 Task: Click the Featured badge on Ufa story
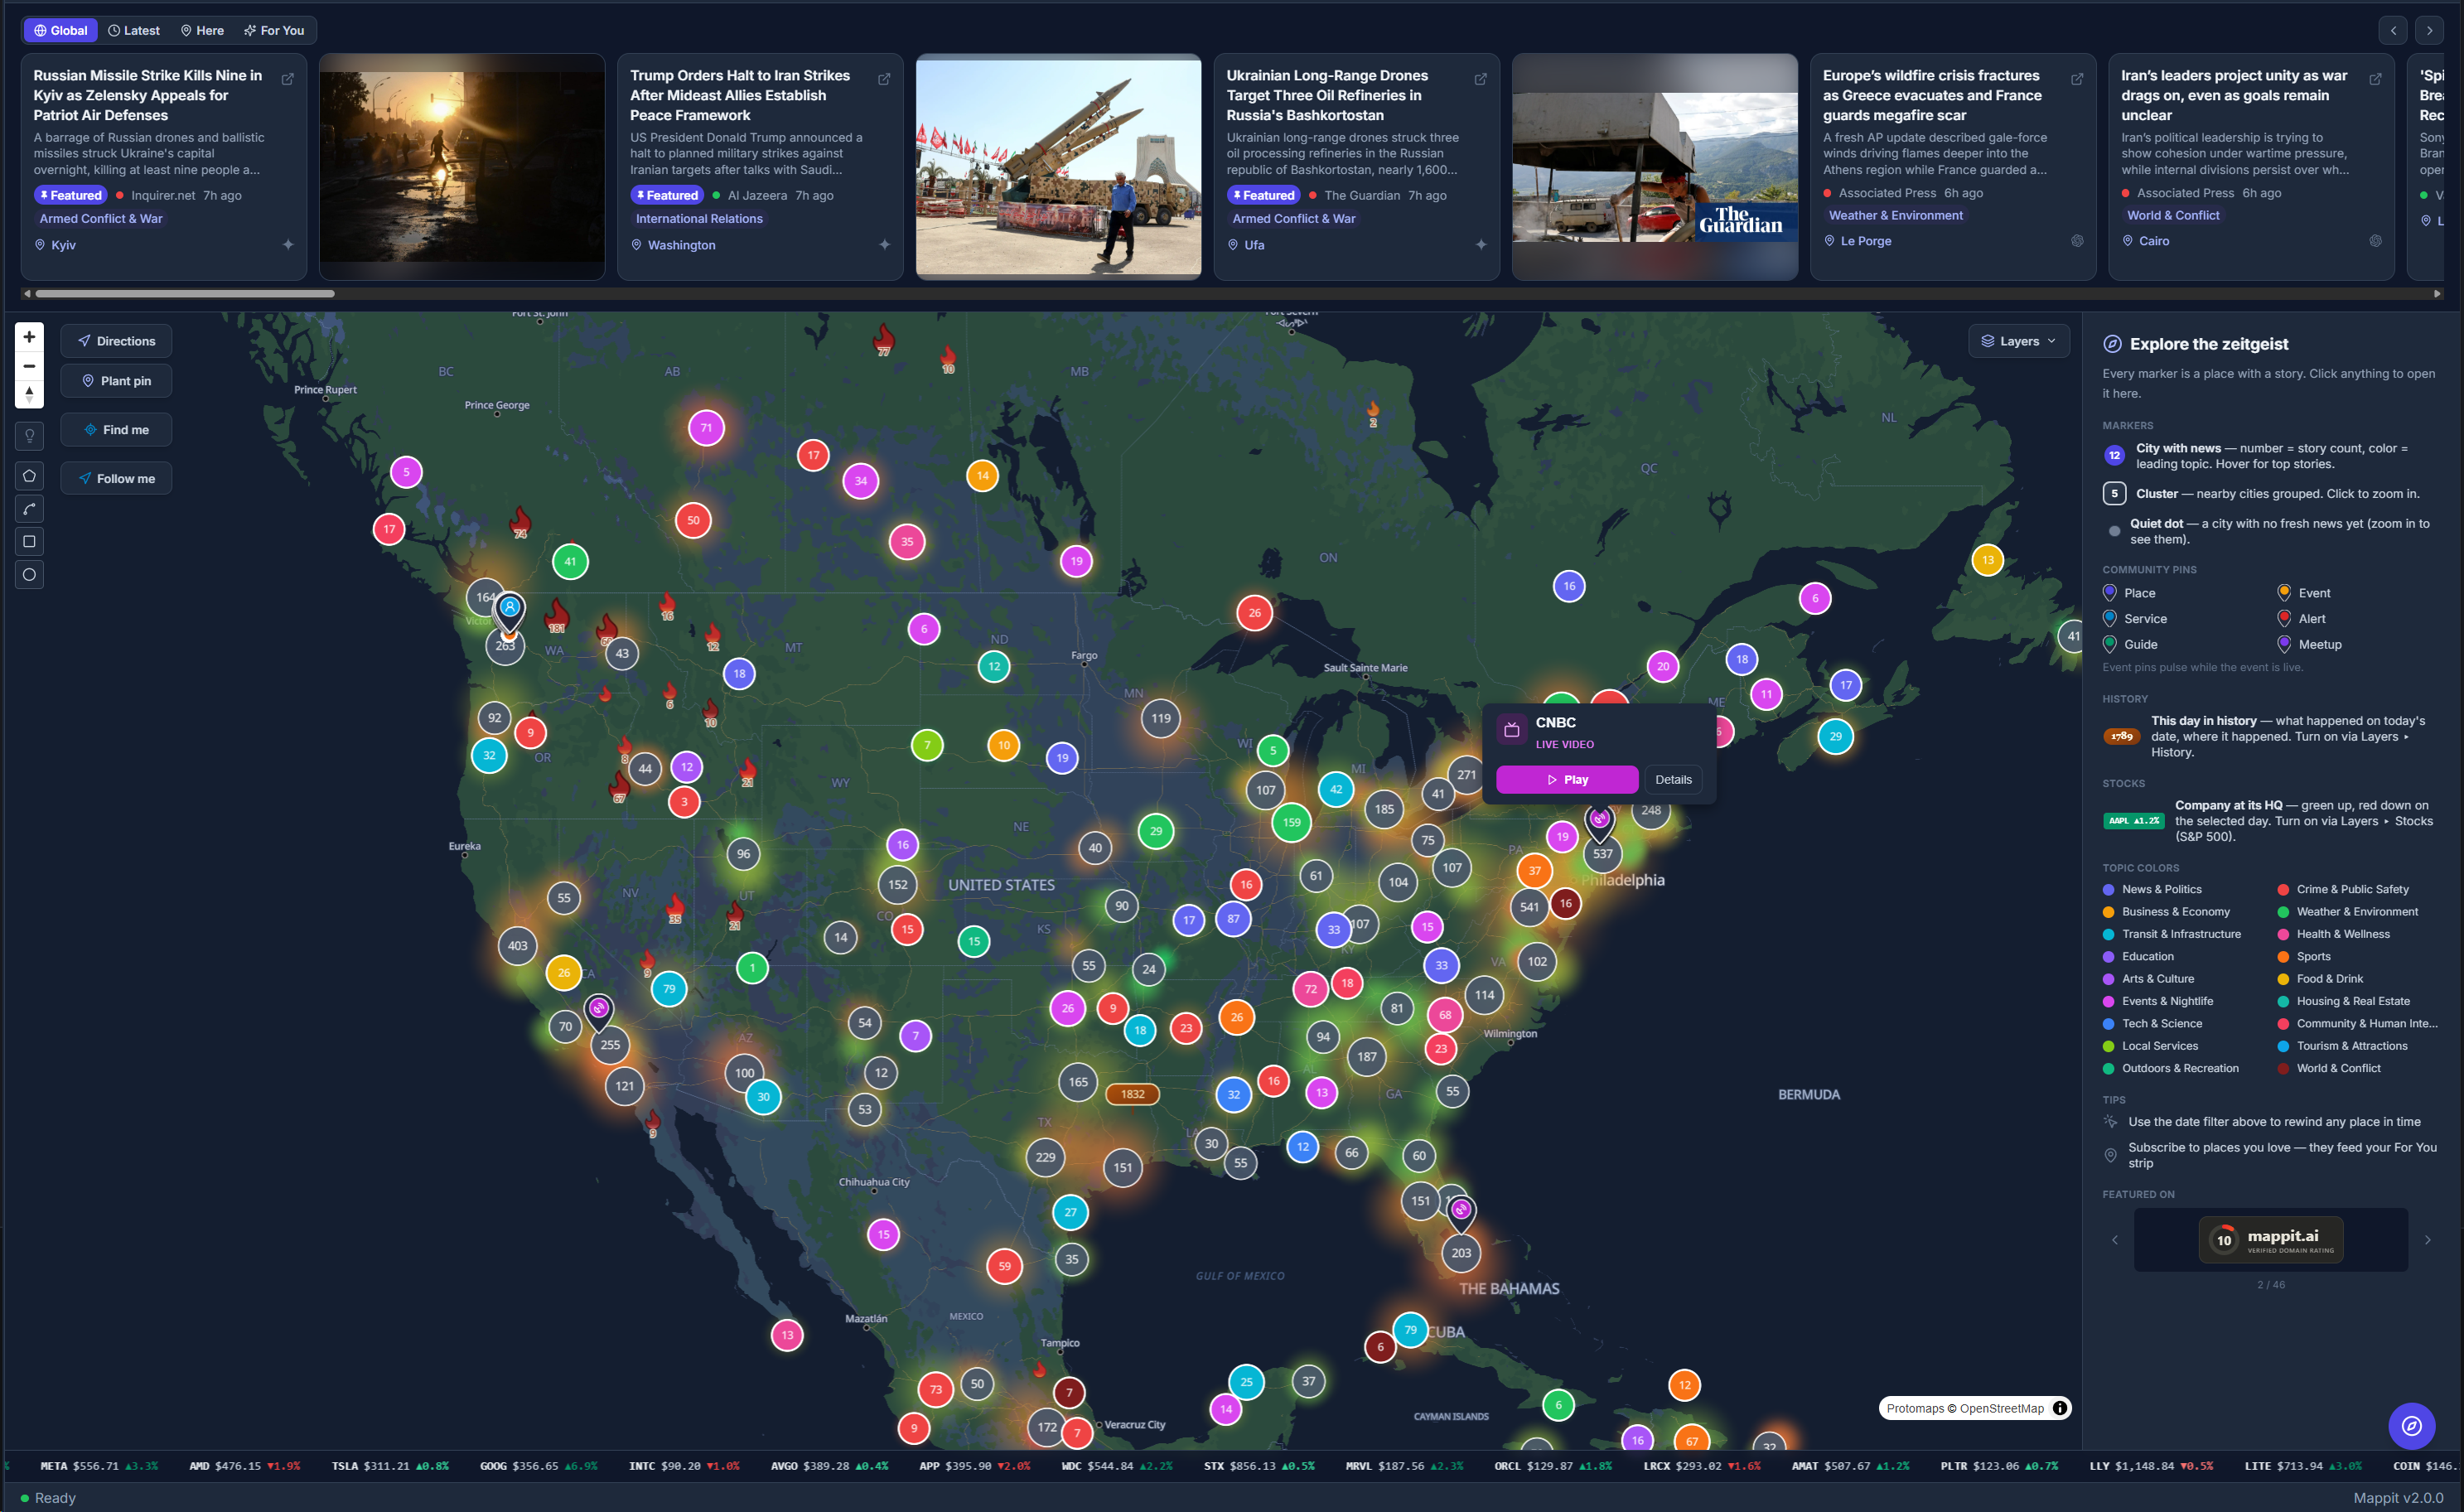point(1264,196)
